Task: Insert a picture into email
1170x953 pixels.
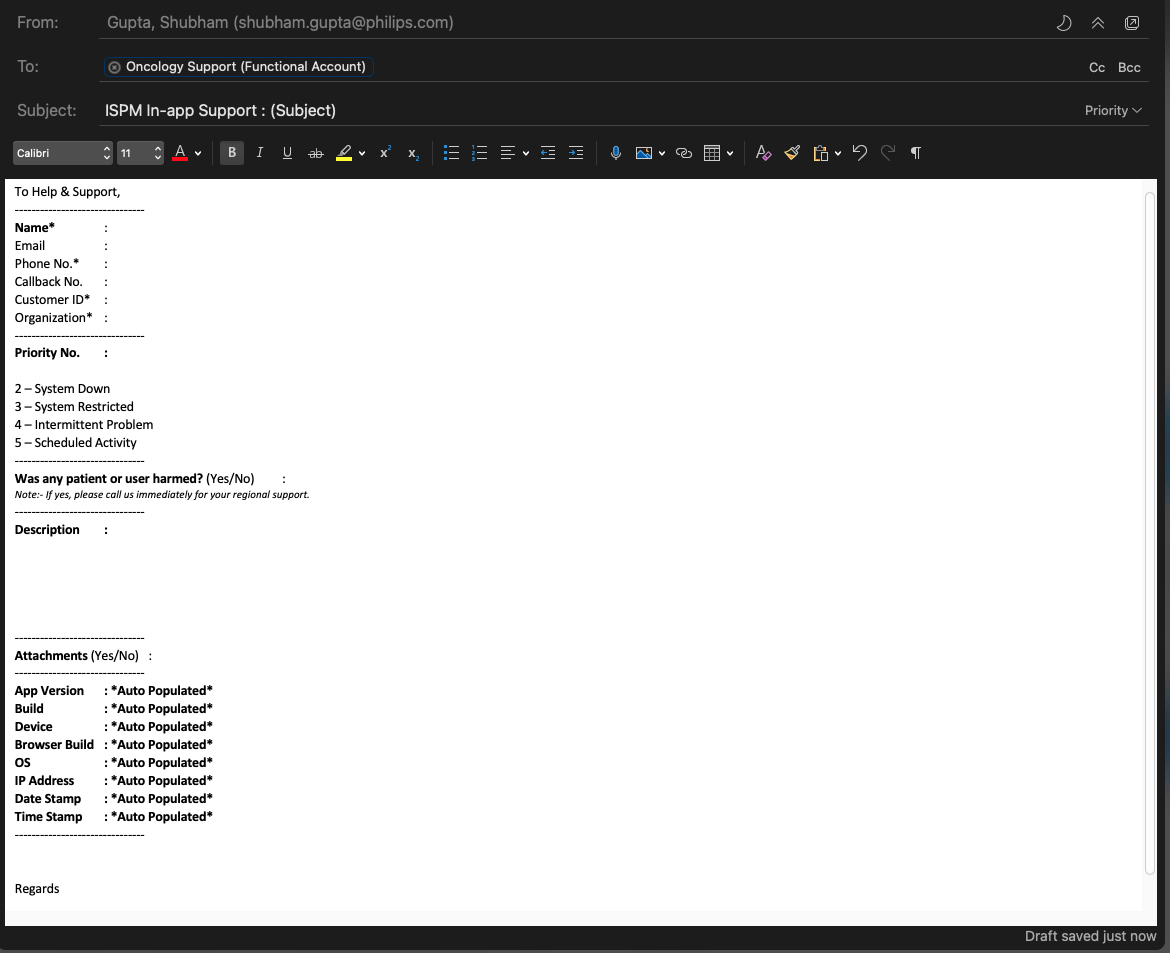Action: click(643, 153)
